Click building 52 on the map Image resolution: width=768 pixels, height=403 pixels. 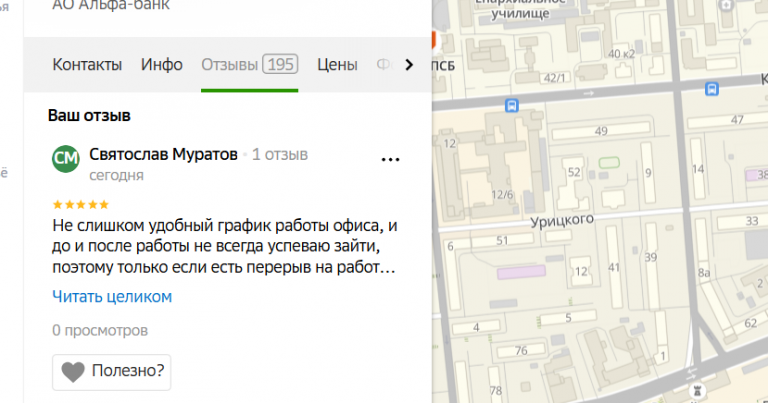(574, 172)
